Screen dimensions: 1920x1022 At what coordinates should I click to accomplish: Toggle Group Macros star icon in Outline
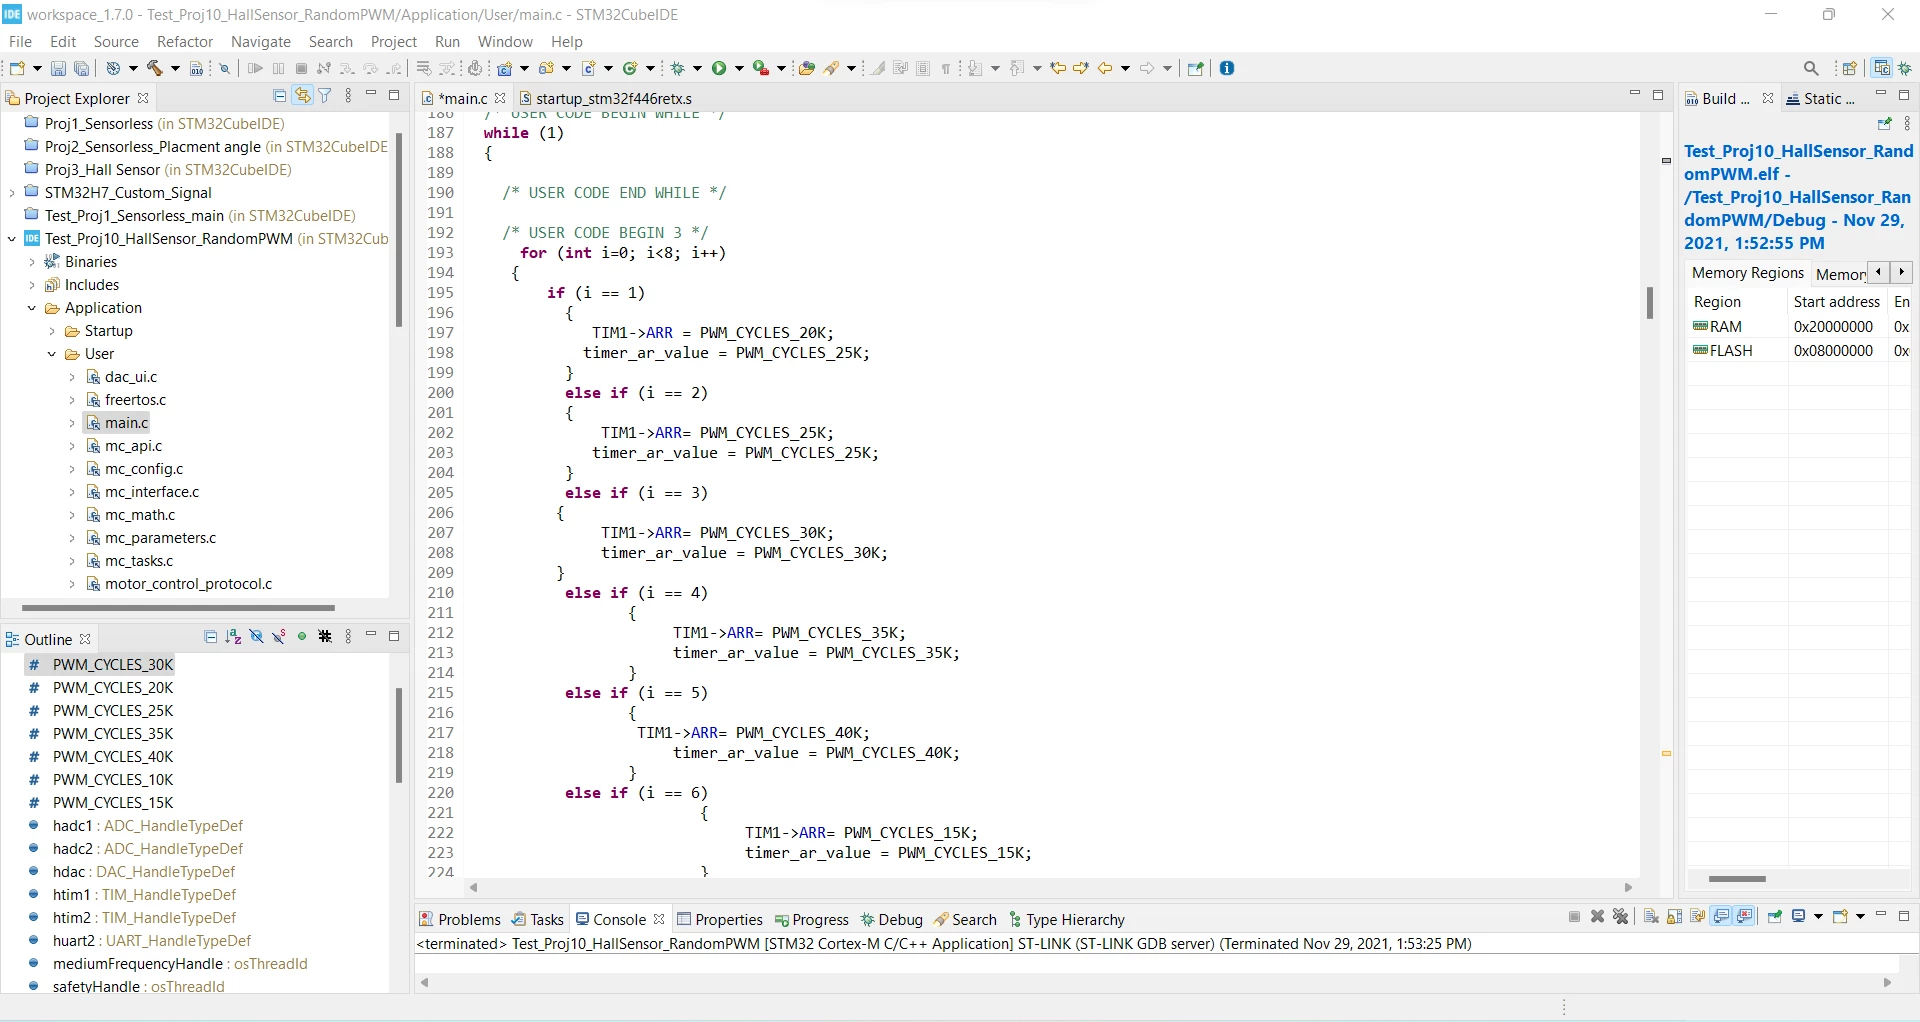pyautogui.click(x=325, y=637)
